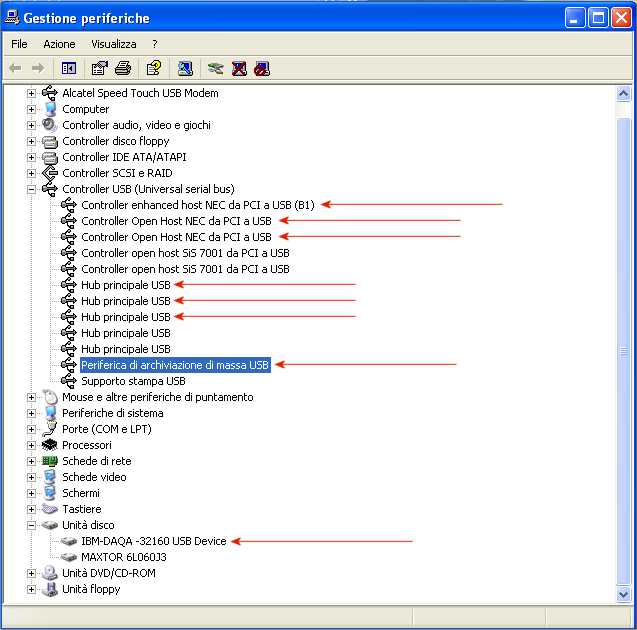
Task: Expand Controller audio, video e giochi
Action: point(31,125)
